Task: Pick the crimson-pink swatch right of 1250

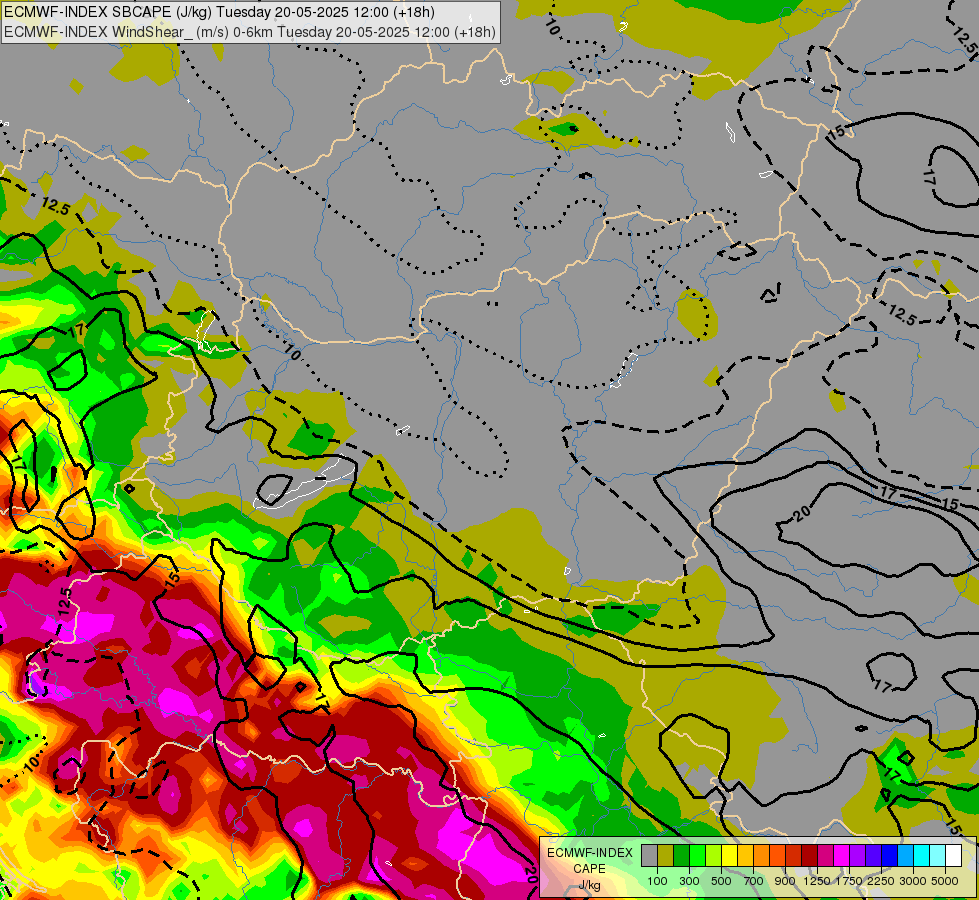Action: tap(825, 856)
